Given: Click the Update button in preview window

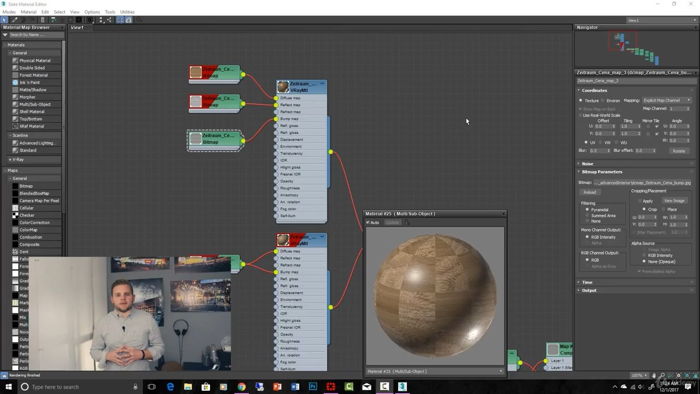Looking at the screenshot, I should click(x=392, y=222).
